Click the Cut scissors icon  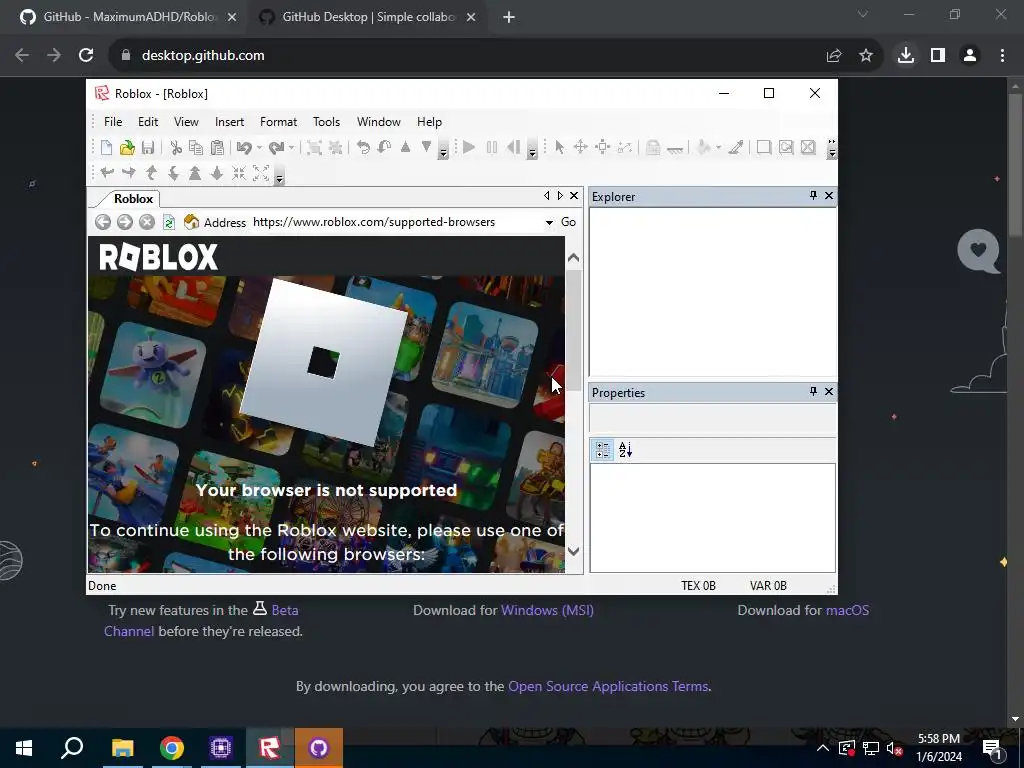176,148
